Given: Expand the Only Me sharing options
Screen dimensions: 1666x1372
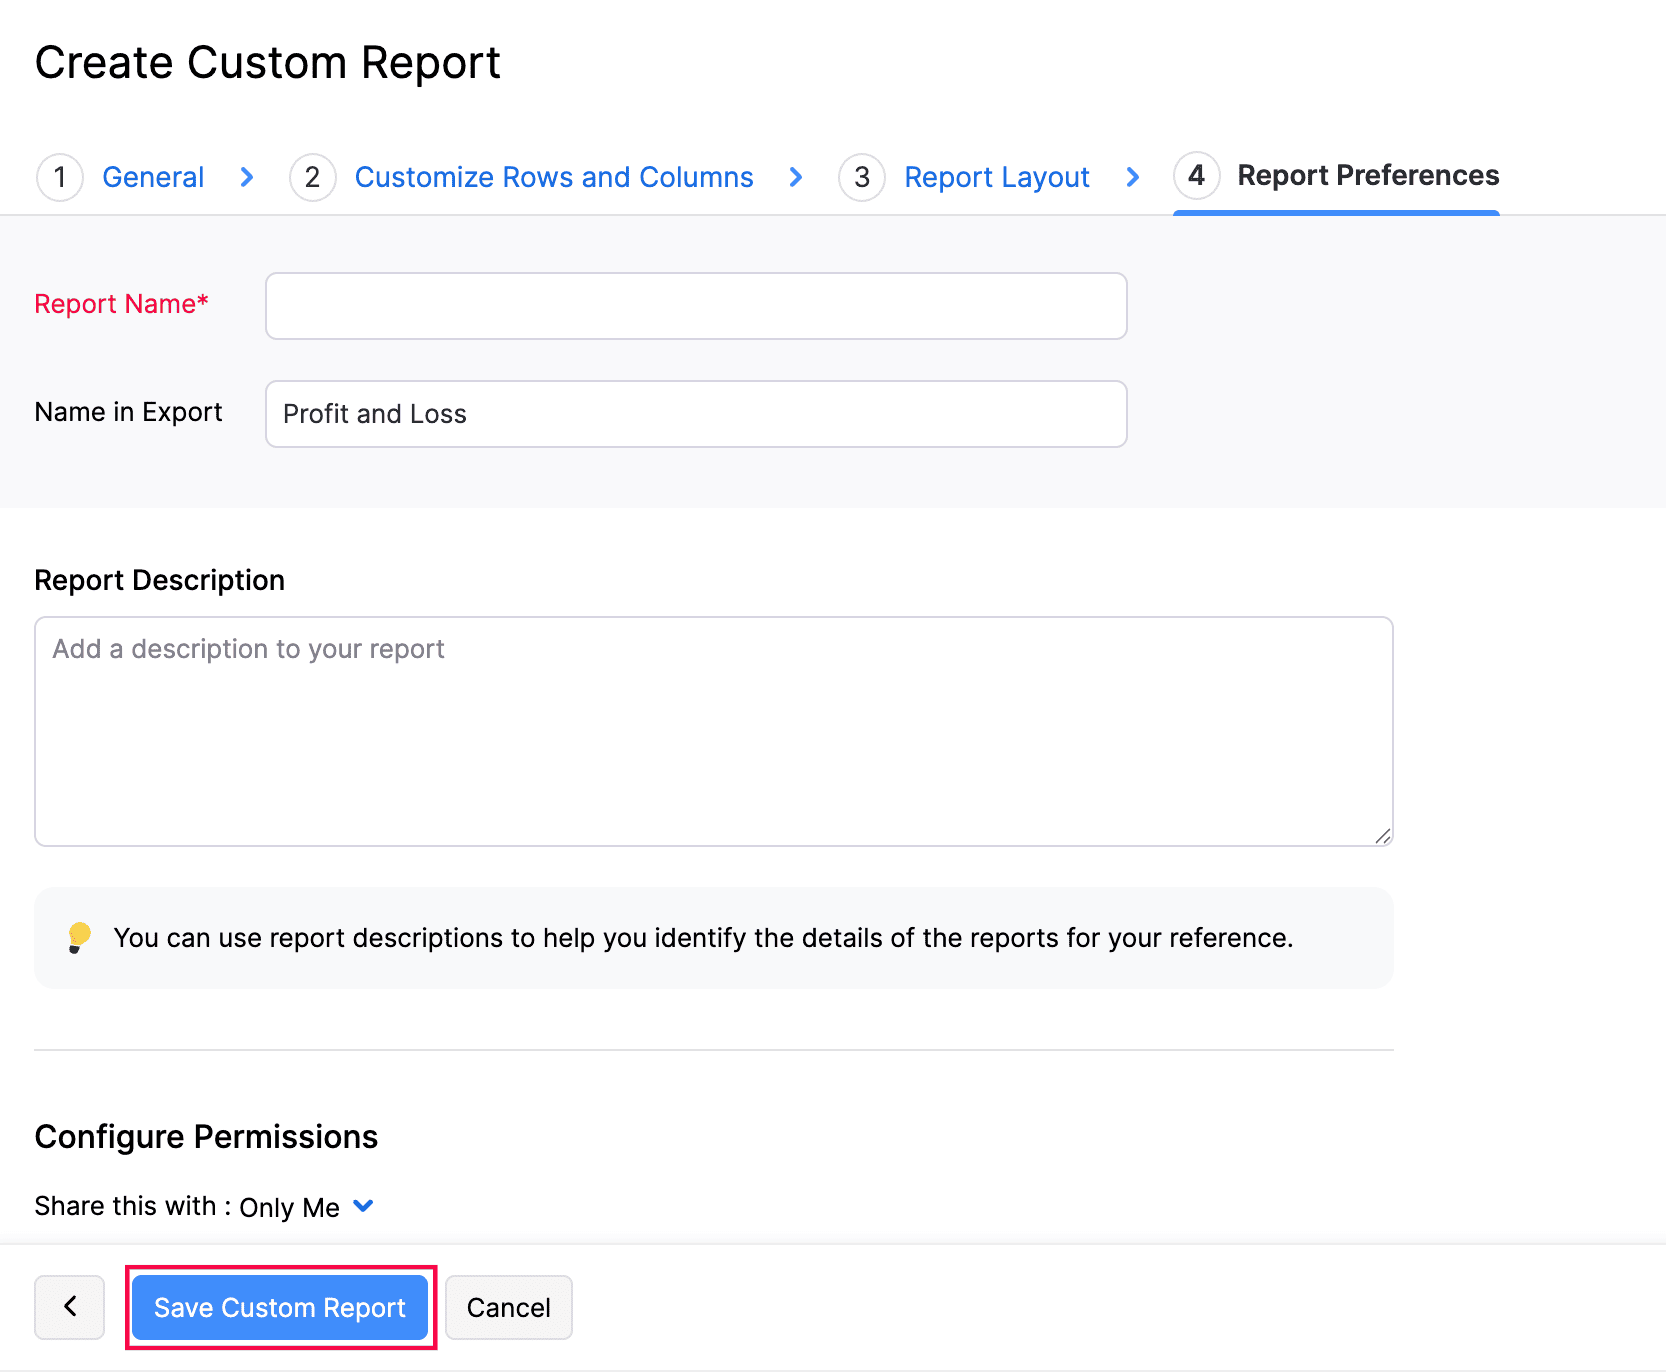Looking at the screenshot, I should (363, 1207).
